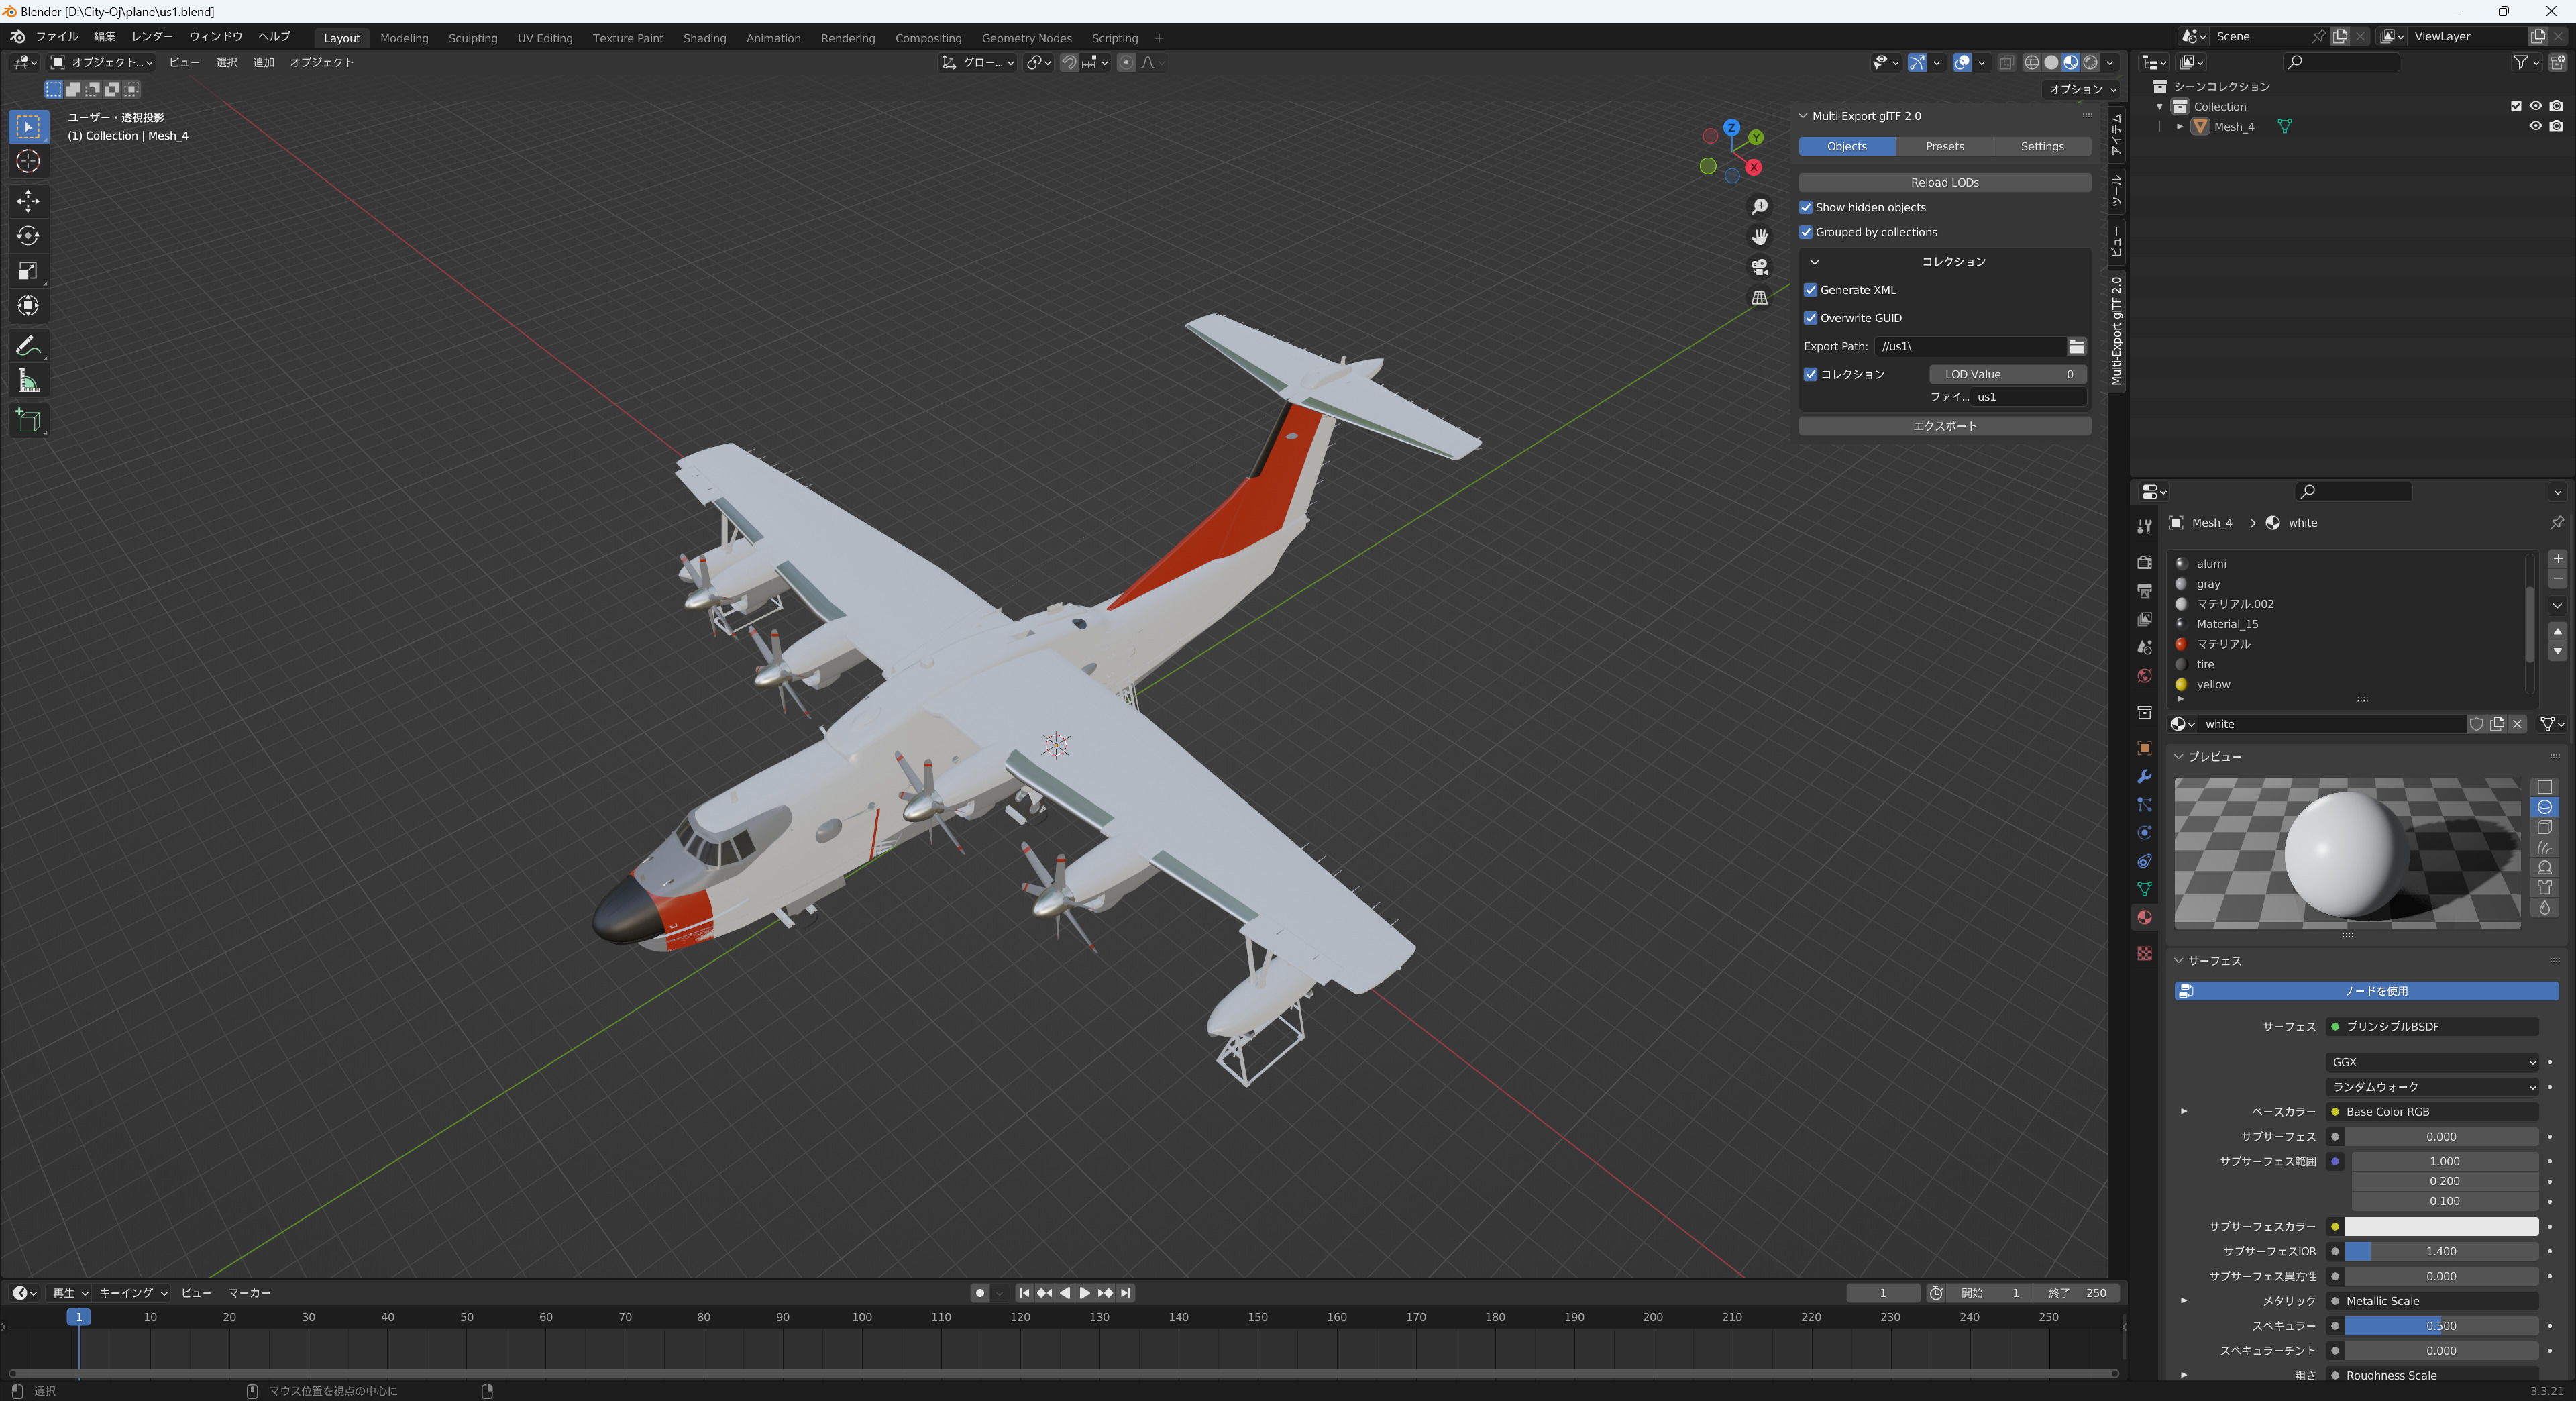2576x1401 pixels.
Task: Click the サブサーフェスカラー white color swatch
Action: [x=2441, y=1227]
